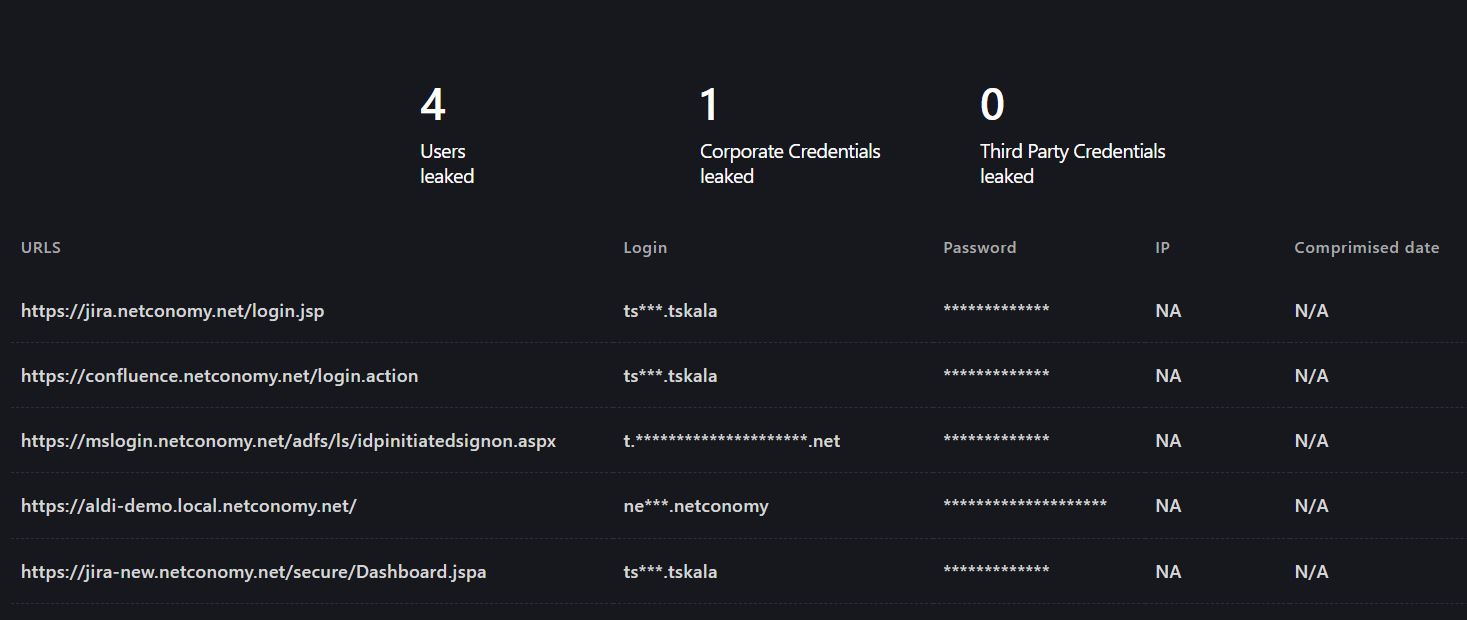Click the IP value NA in aldi-demo row
This screenshot has height=620, width=1467.
click(x=1168, y=506)
